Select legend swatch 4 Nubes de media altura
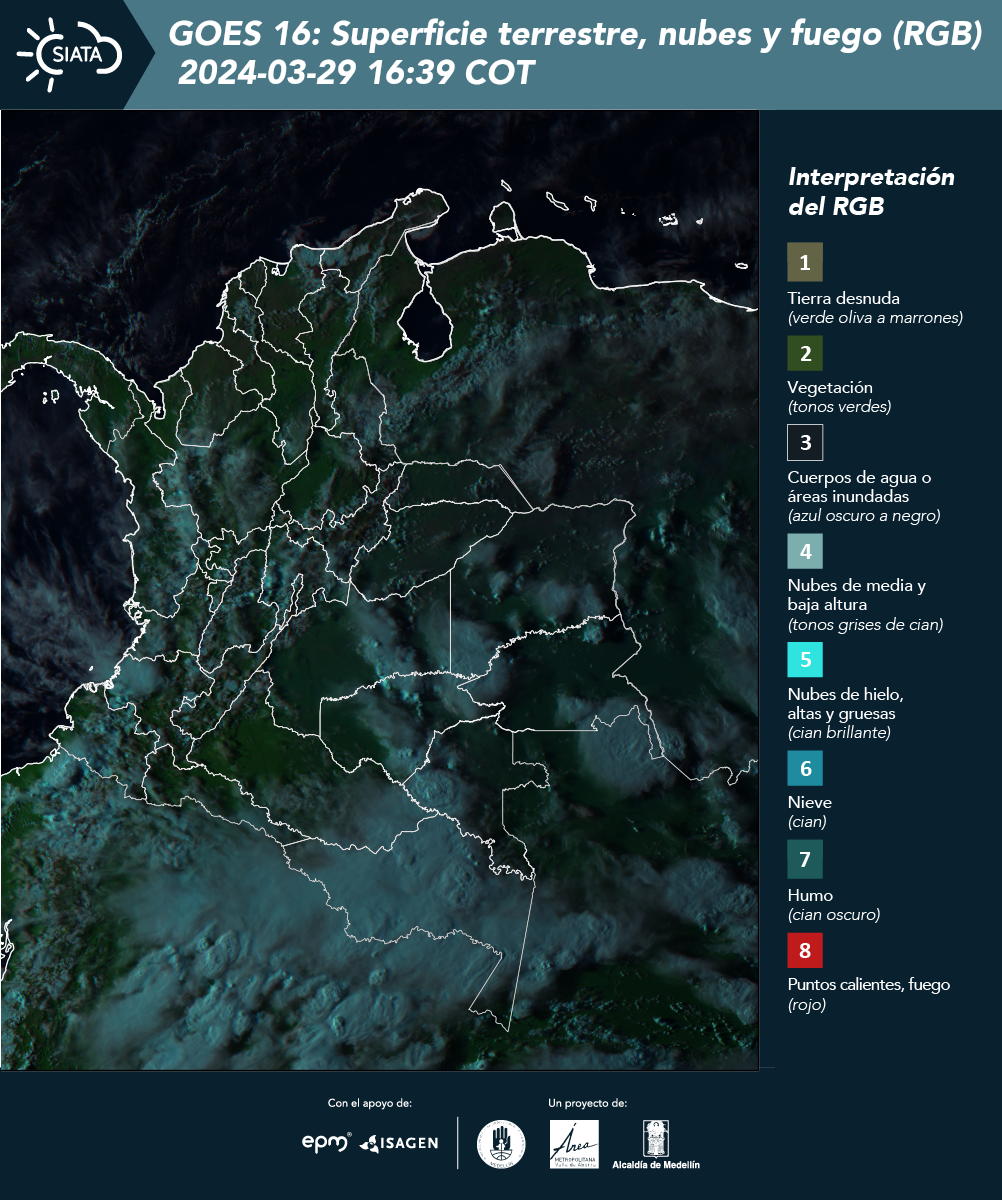 [805, 551]
